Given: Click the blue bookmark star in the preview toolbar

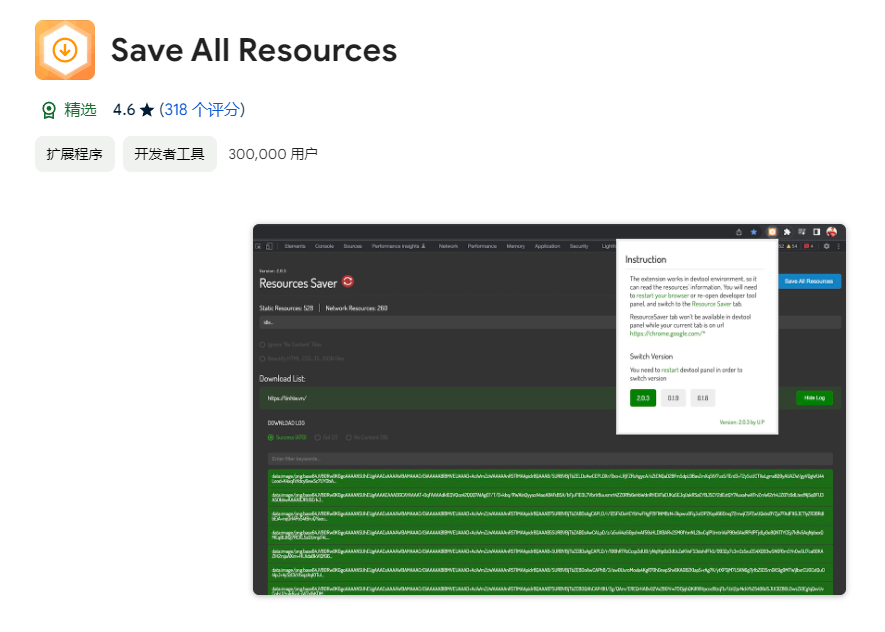Looking at the screenshot, I should [x=754, y=232].
